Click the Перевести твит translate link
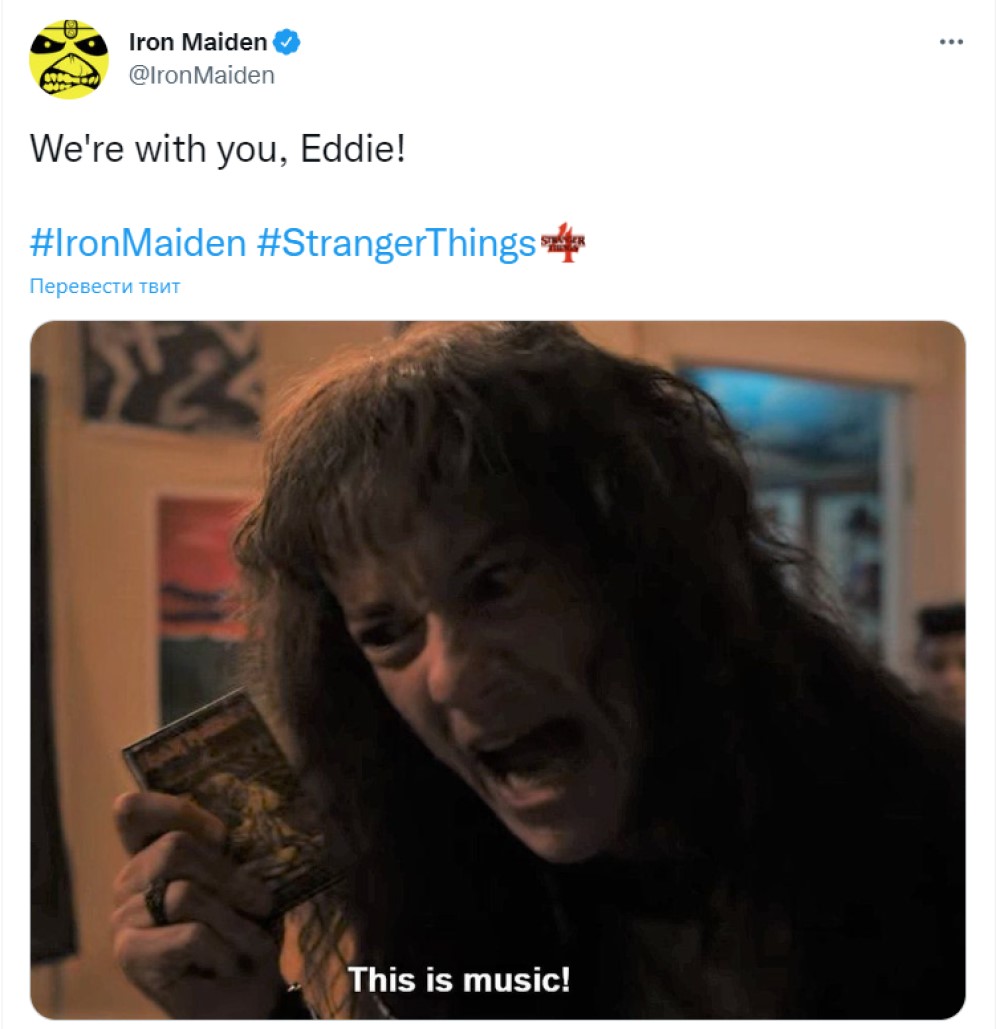This screenshot has height=1029, width=1000. [x=105, y=286]
